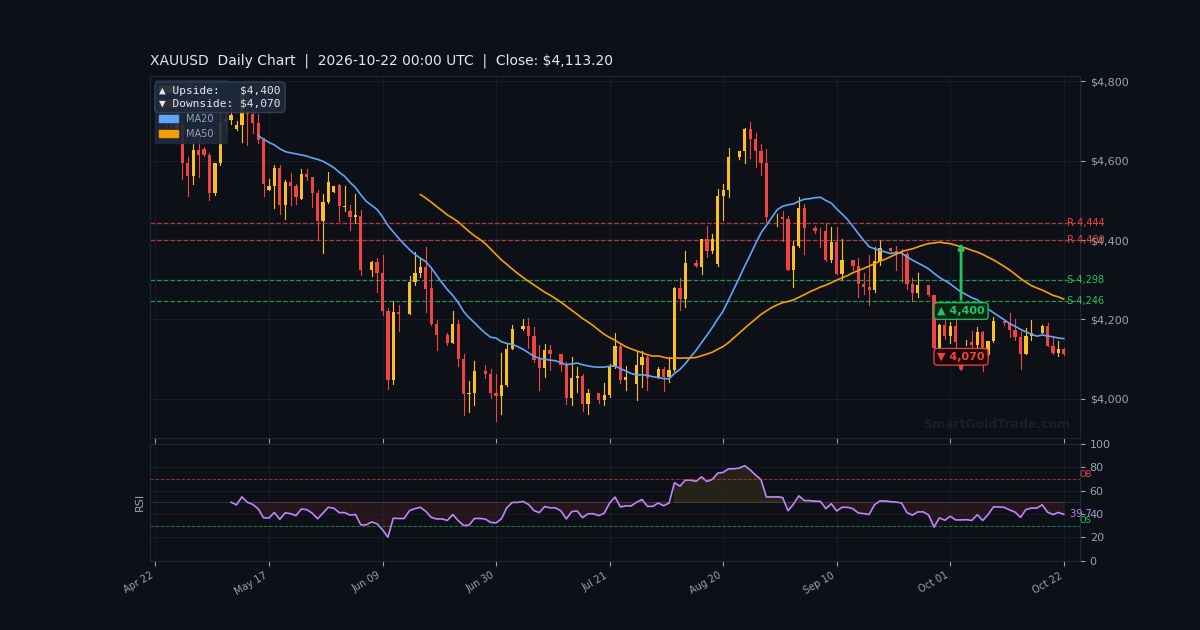Click the 'Upside: $4,400' legend line
The width and height of the screenshot is (1200, 630).
220,91
